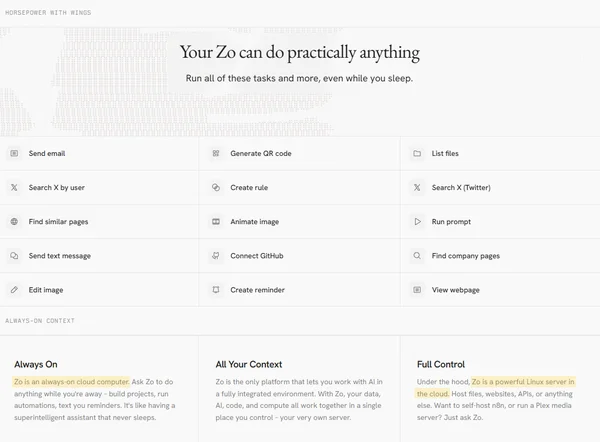
Task: Click the envelope icon beside Send email
Action: [14, 153]
